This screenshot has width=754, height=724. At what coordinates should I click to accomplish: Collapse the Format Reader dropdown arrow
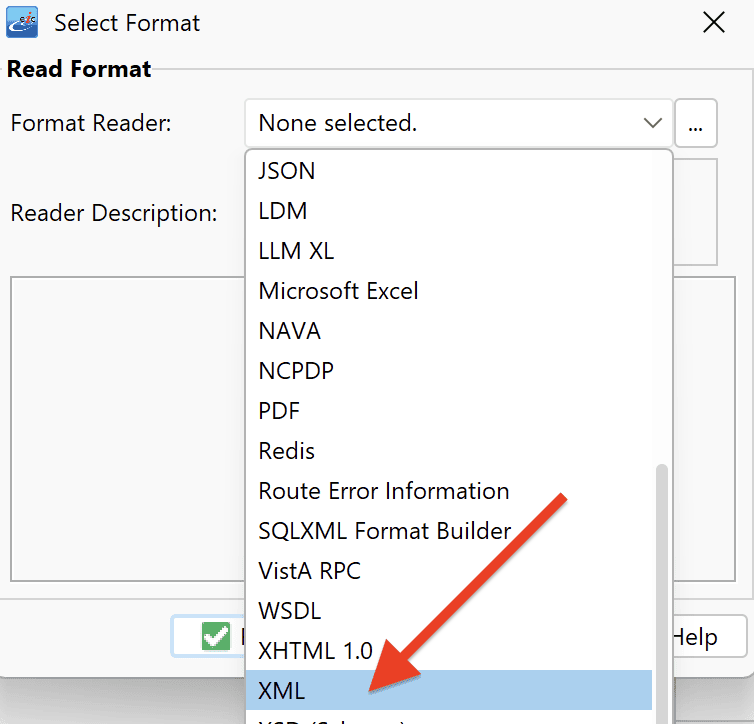[x=653, y=123]
